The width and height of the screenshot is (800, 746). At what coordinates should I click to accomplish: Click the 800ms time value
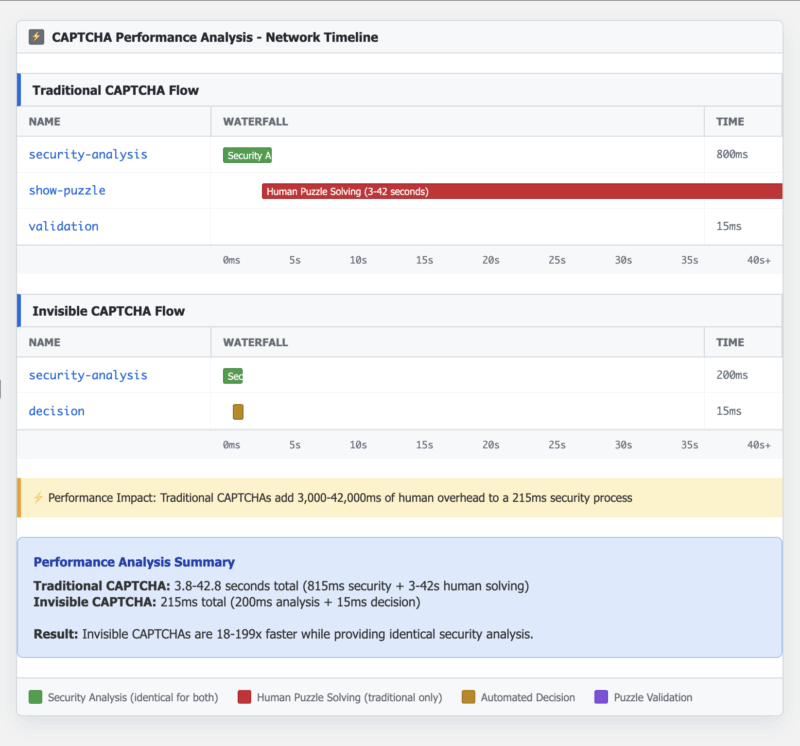(x=732, y=154)
